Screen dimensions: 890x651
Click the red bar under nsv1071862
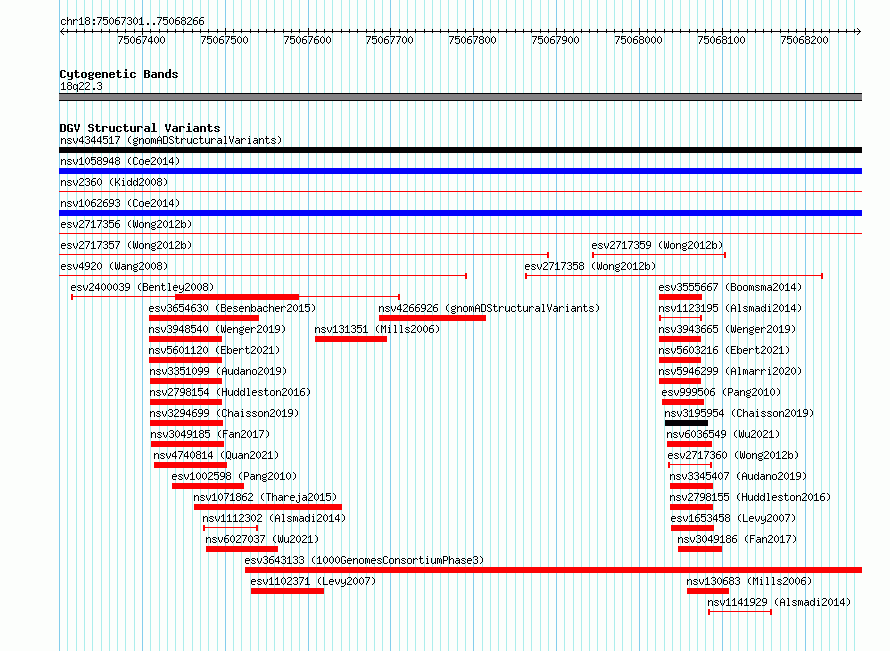[268, 507]
